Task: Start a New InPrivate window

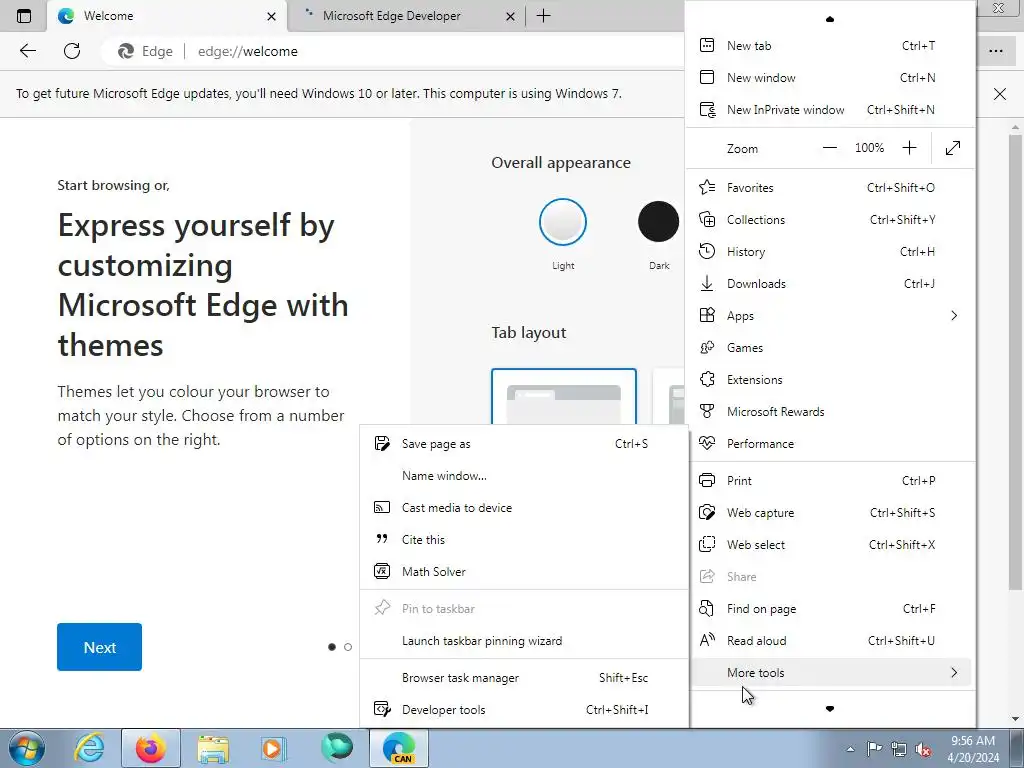Action: tap(830, 110)
